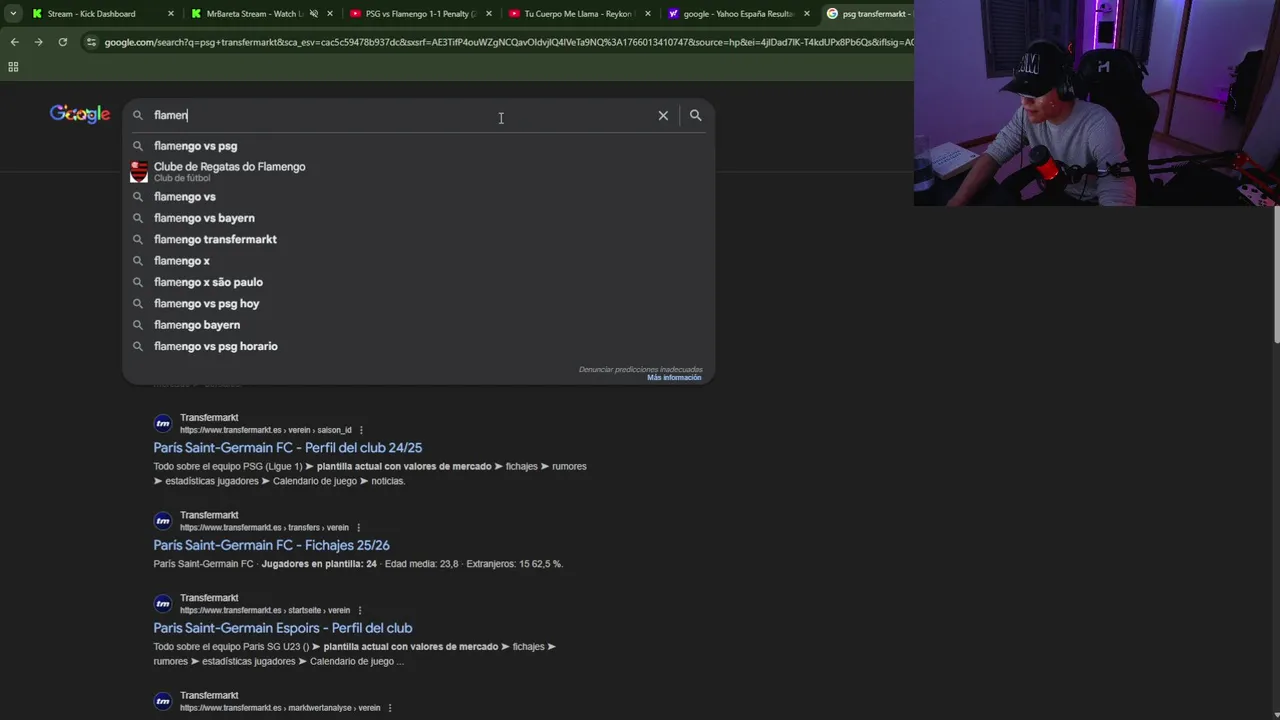The image size is (1280, 720).
Task: Reload the current page
Action: coord(62,42)
